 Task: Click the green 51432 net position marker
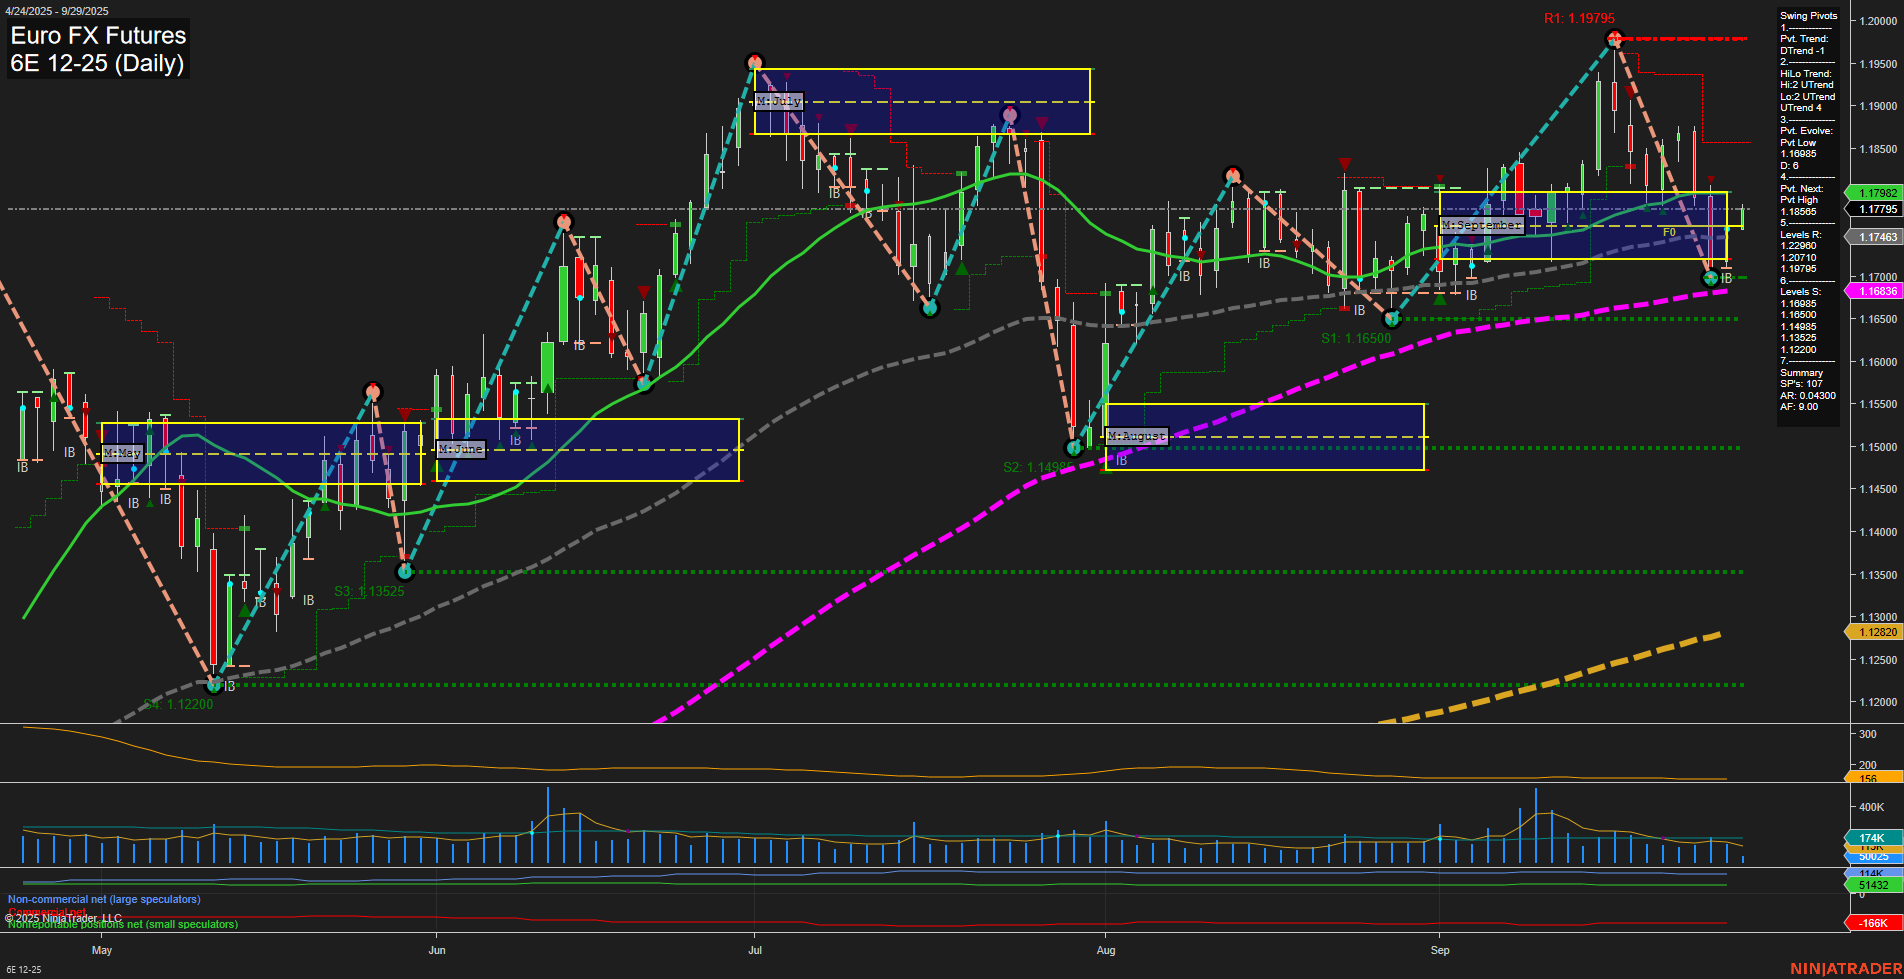(1875, 884)
